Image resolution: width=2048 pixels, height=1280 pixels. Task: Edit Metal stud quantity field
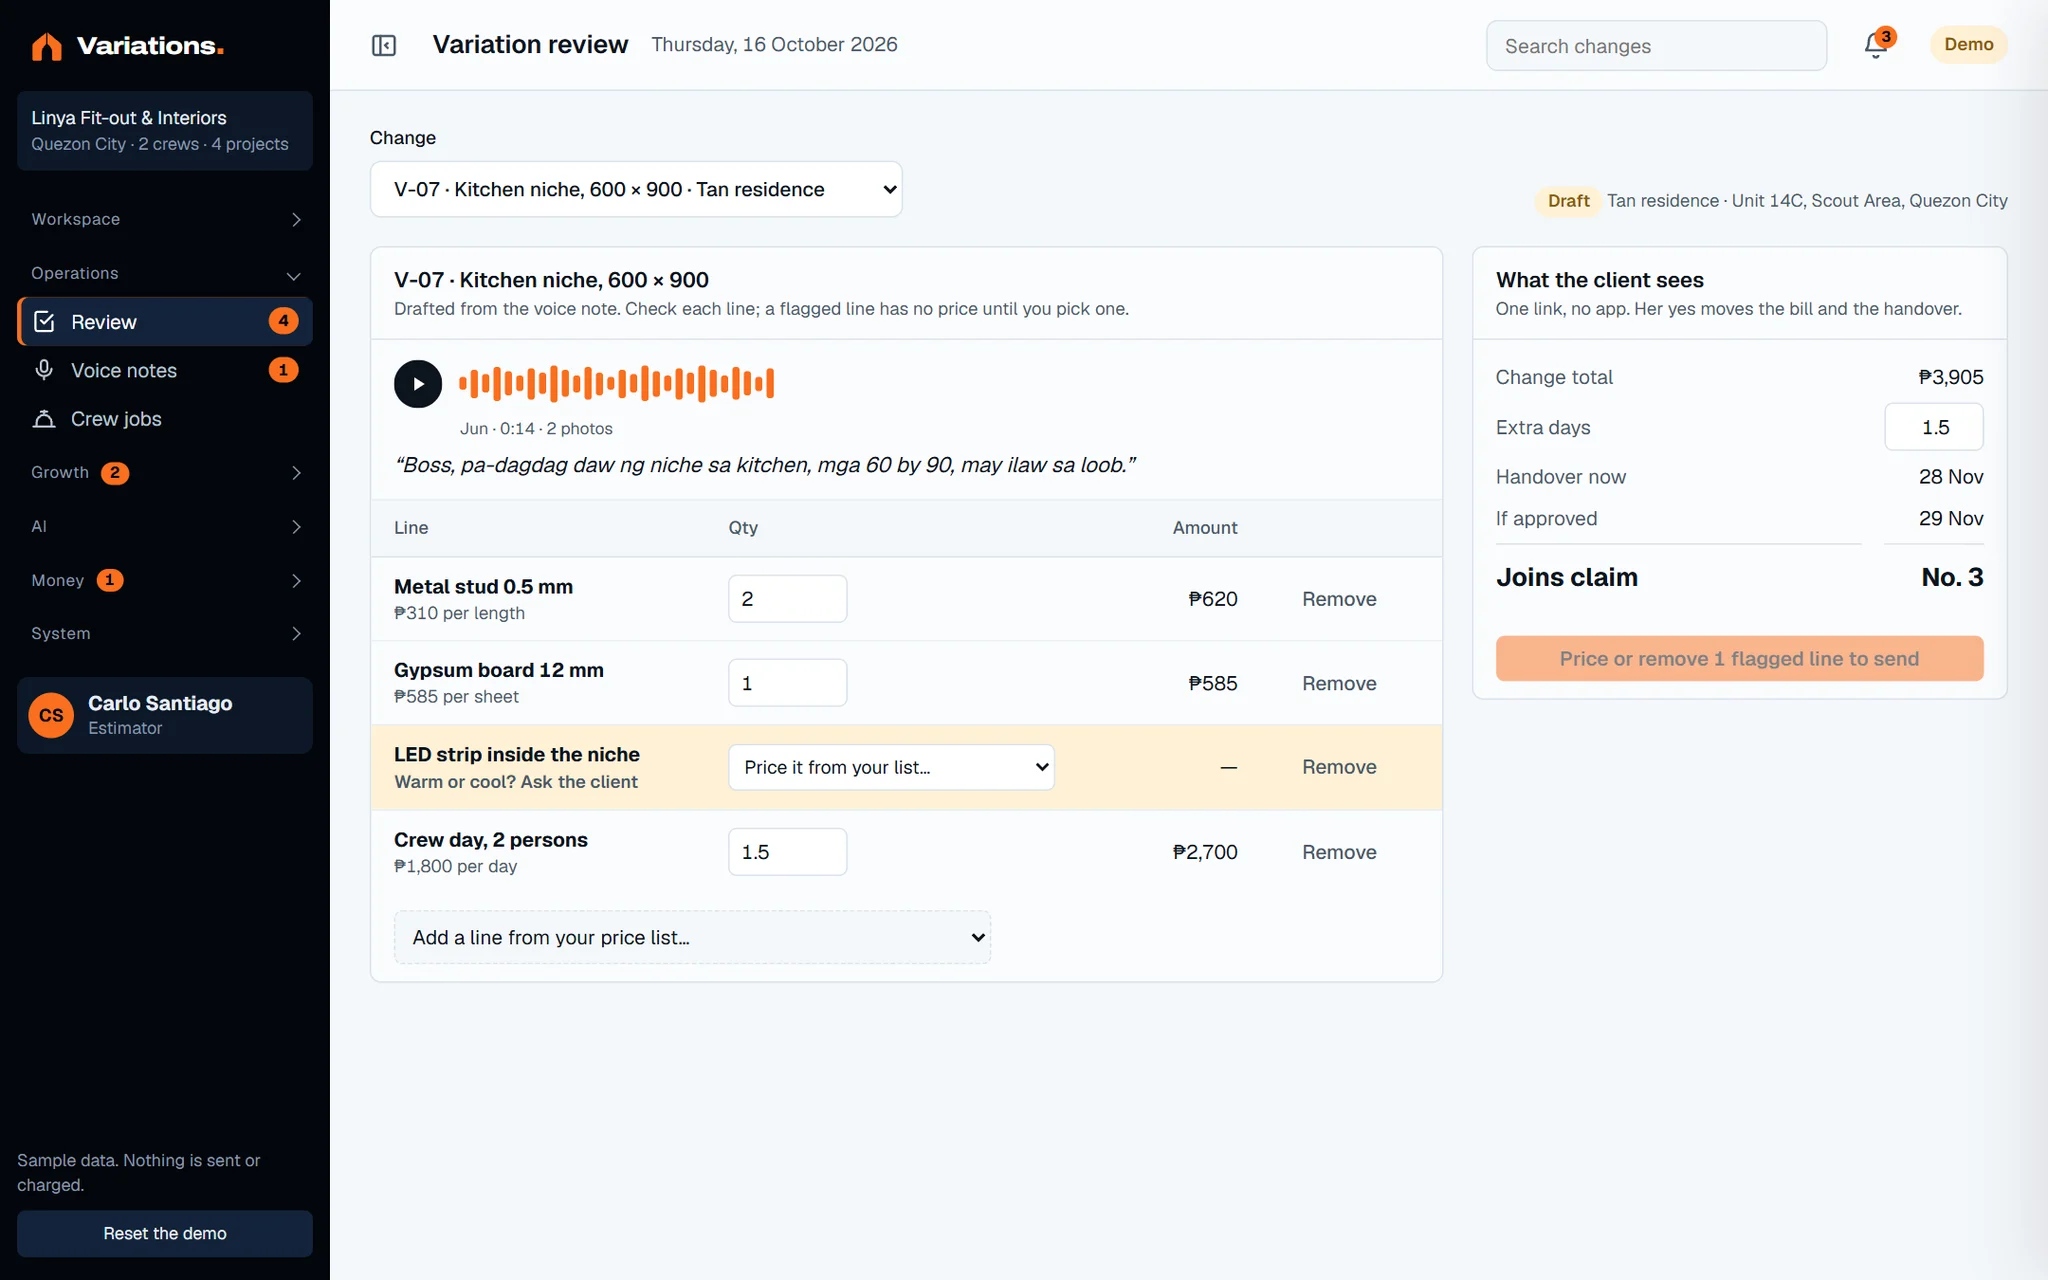click(787, 599)
